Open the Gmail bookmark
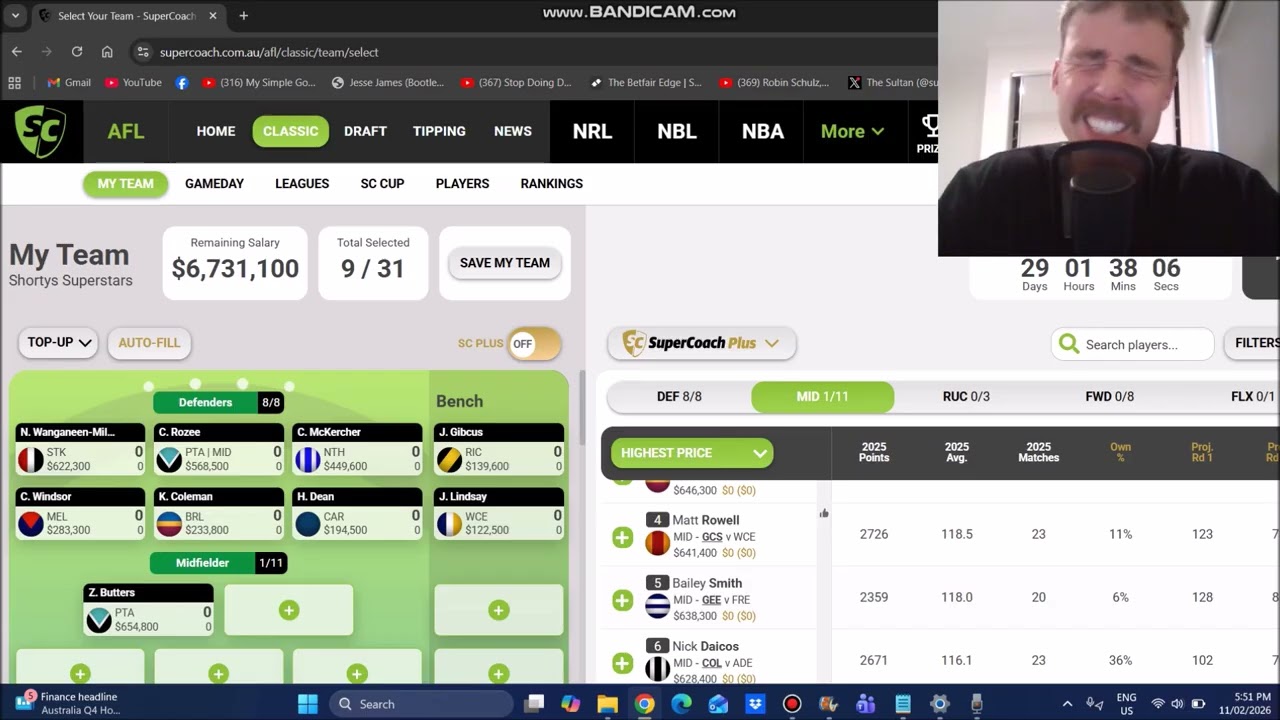The image size is (1280, 720). click(x=68, y=83)
